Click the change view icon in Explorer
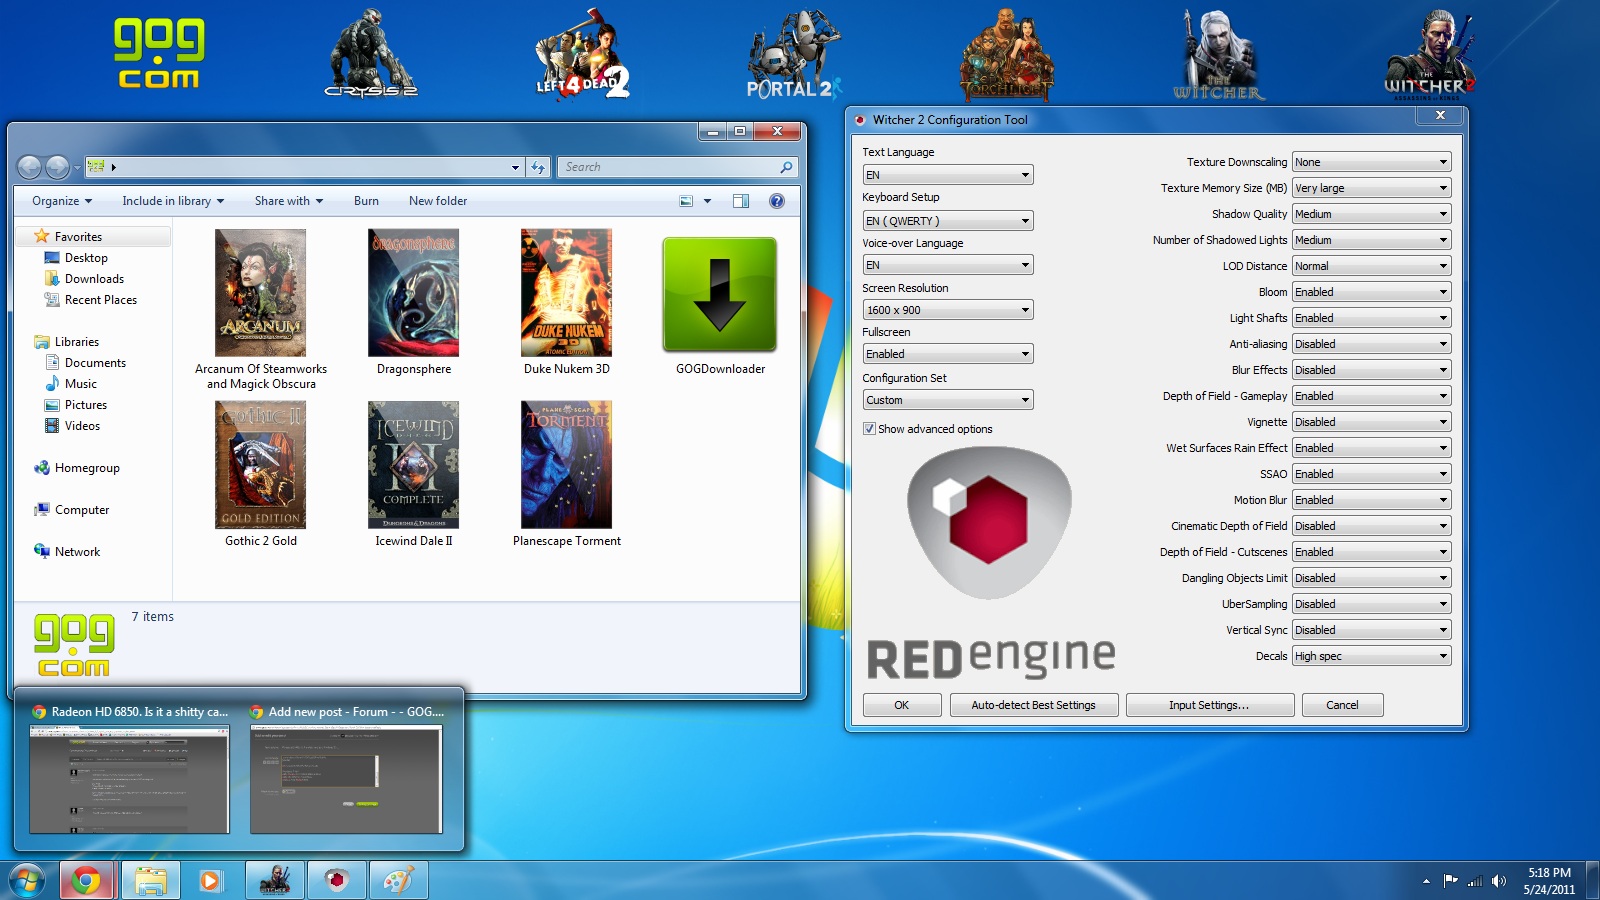Viewport: 1600px width, 900px height. pos(686,201)
